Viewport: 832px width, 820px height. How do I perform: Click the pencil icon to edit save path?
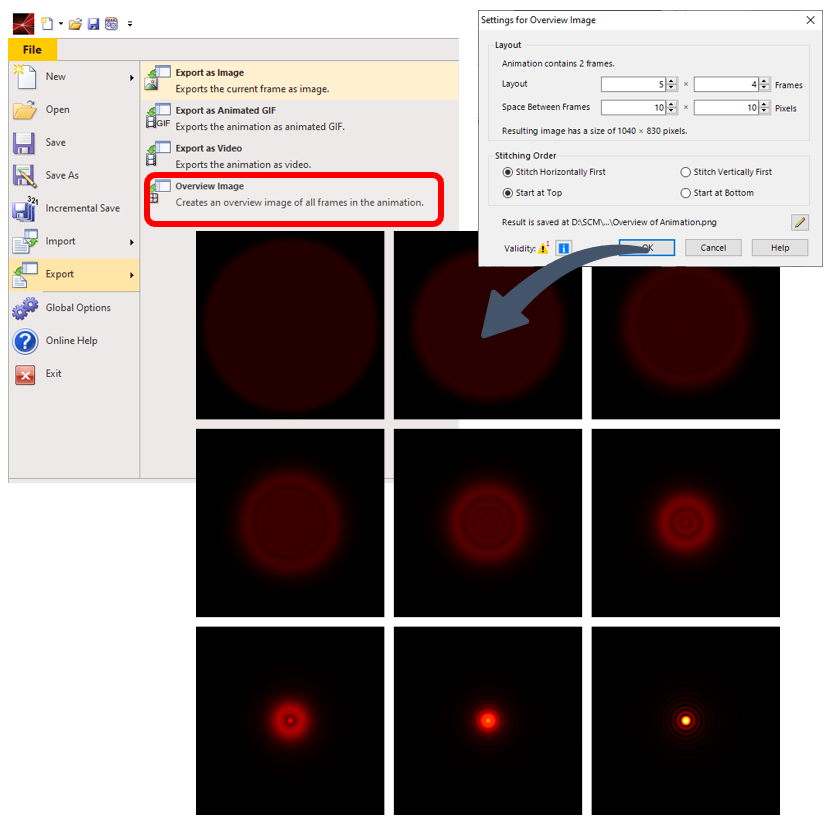799,222
